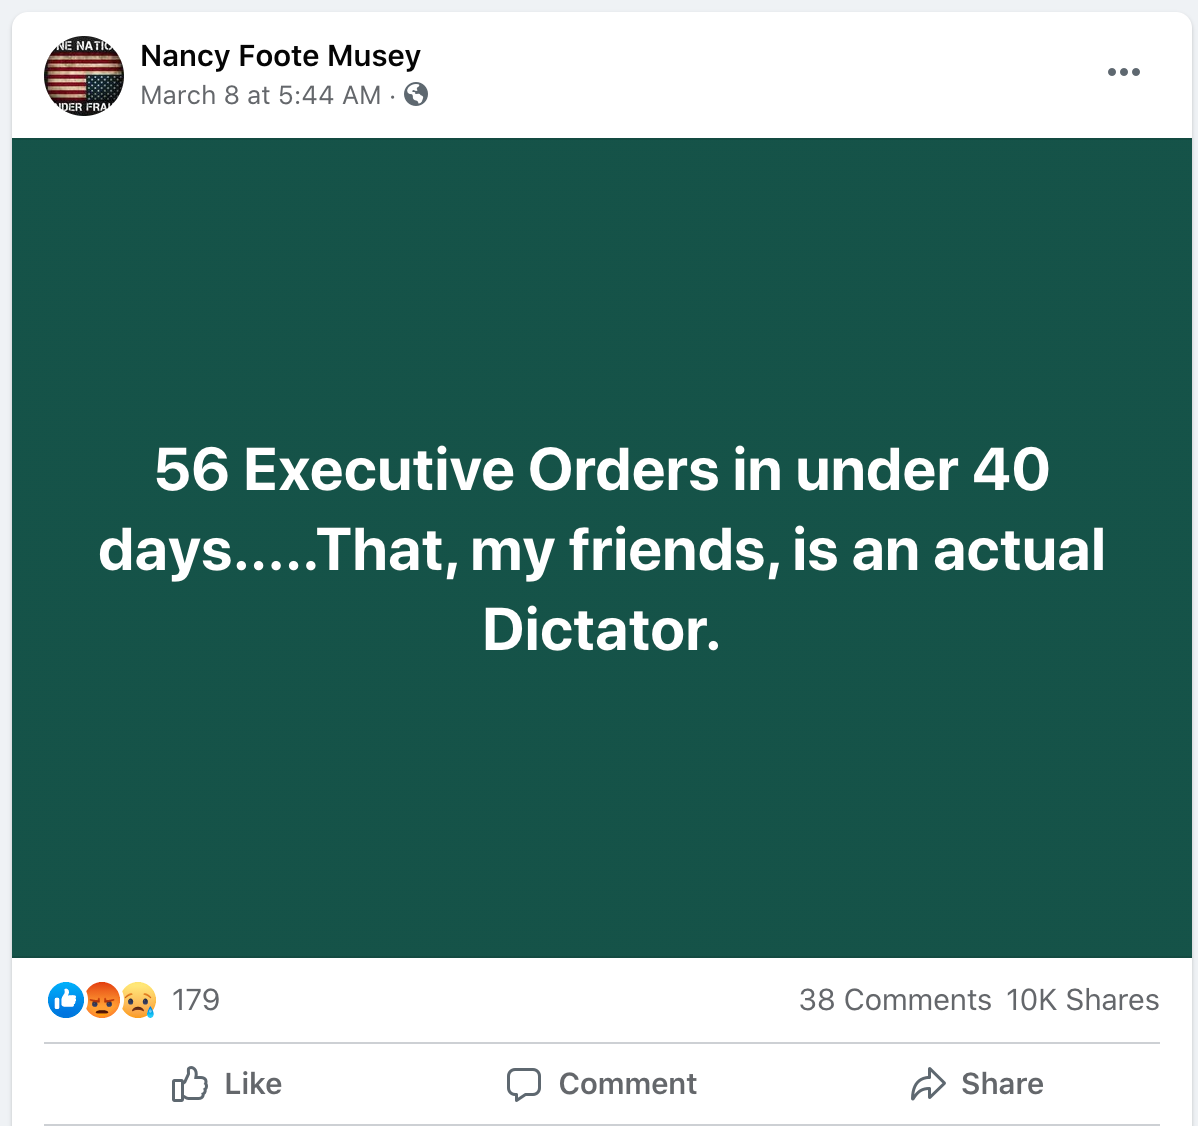Click the blue thumbs-up reaction emoji
This screenshot has width=1198, height=1126.
click(x=66, y=999)
